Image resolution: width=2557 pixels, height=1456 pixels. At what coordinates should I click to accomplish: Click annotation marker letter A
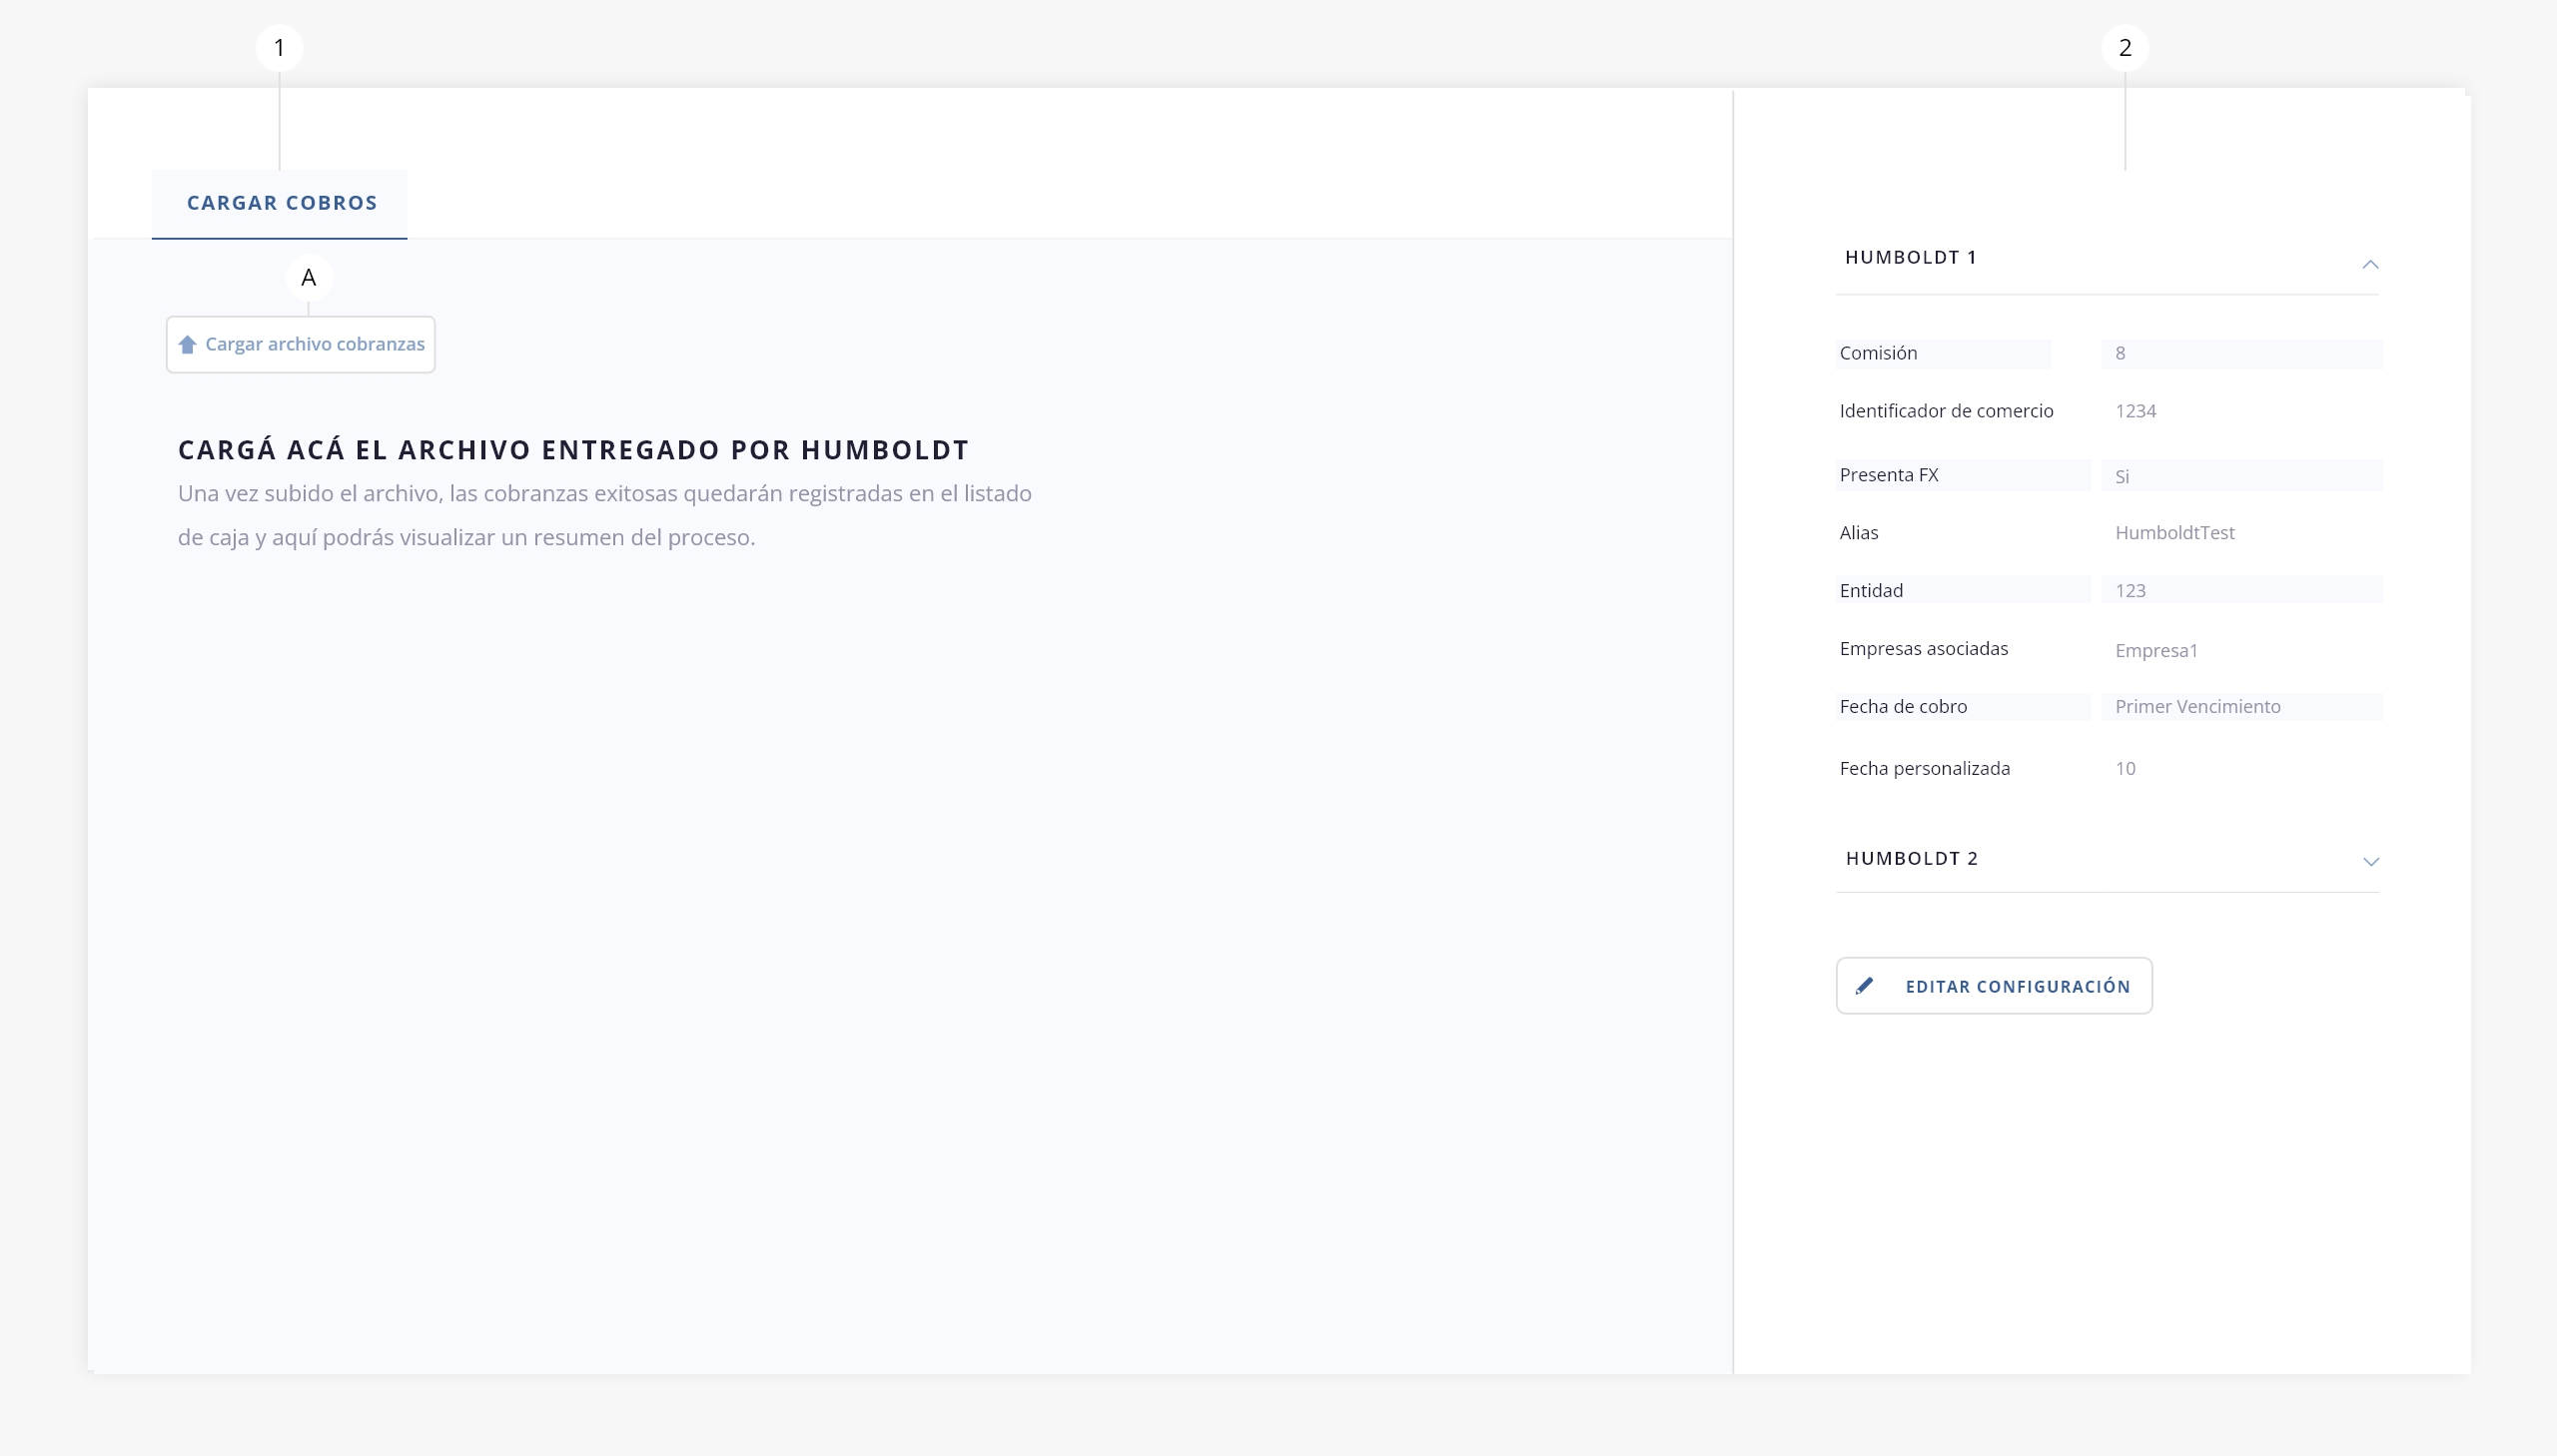point(308,278)
